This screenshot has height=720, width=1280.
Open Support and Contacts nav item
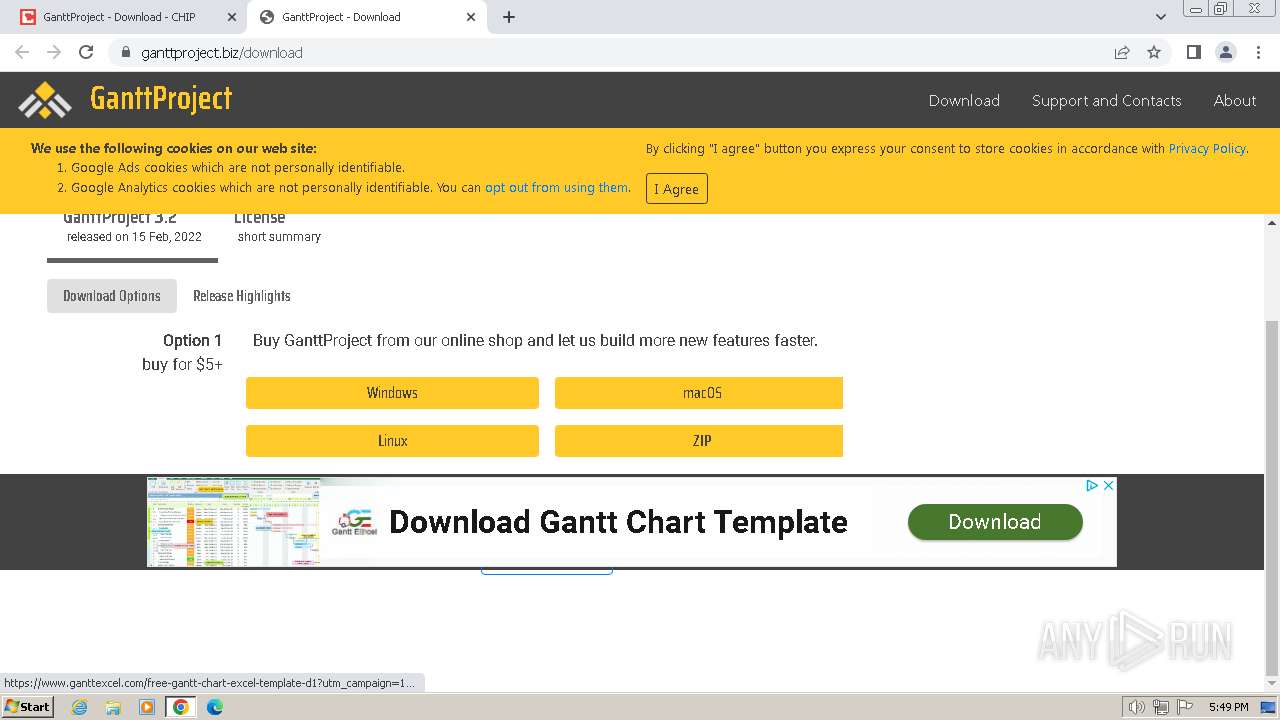pyautogui.click(x=1106, y=100)
